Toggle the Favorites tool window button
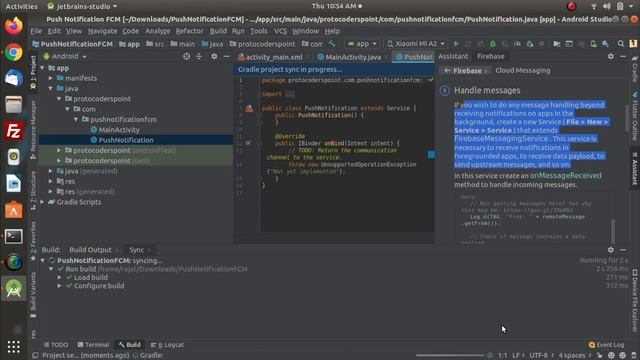Image resolution: width=640 pixels, height=360 pixels. coord(33,241)
